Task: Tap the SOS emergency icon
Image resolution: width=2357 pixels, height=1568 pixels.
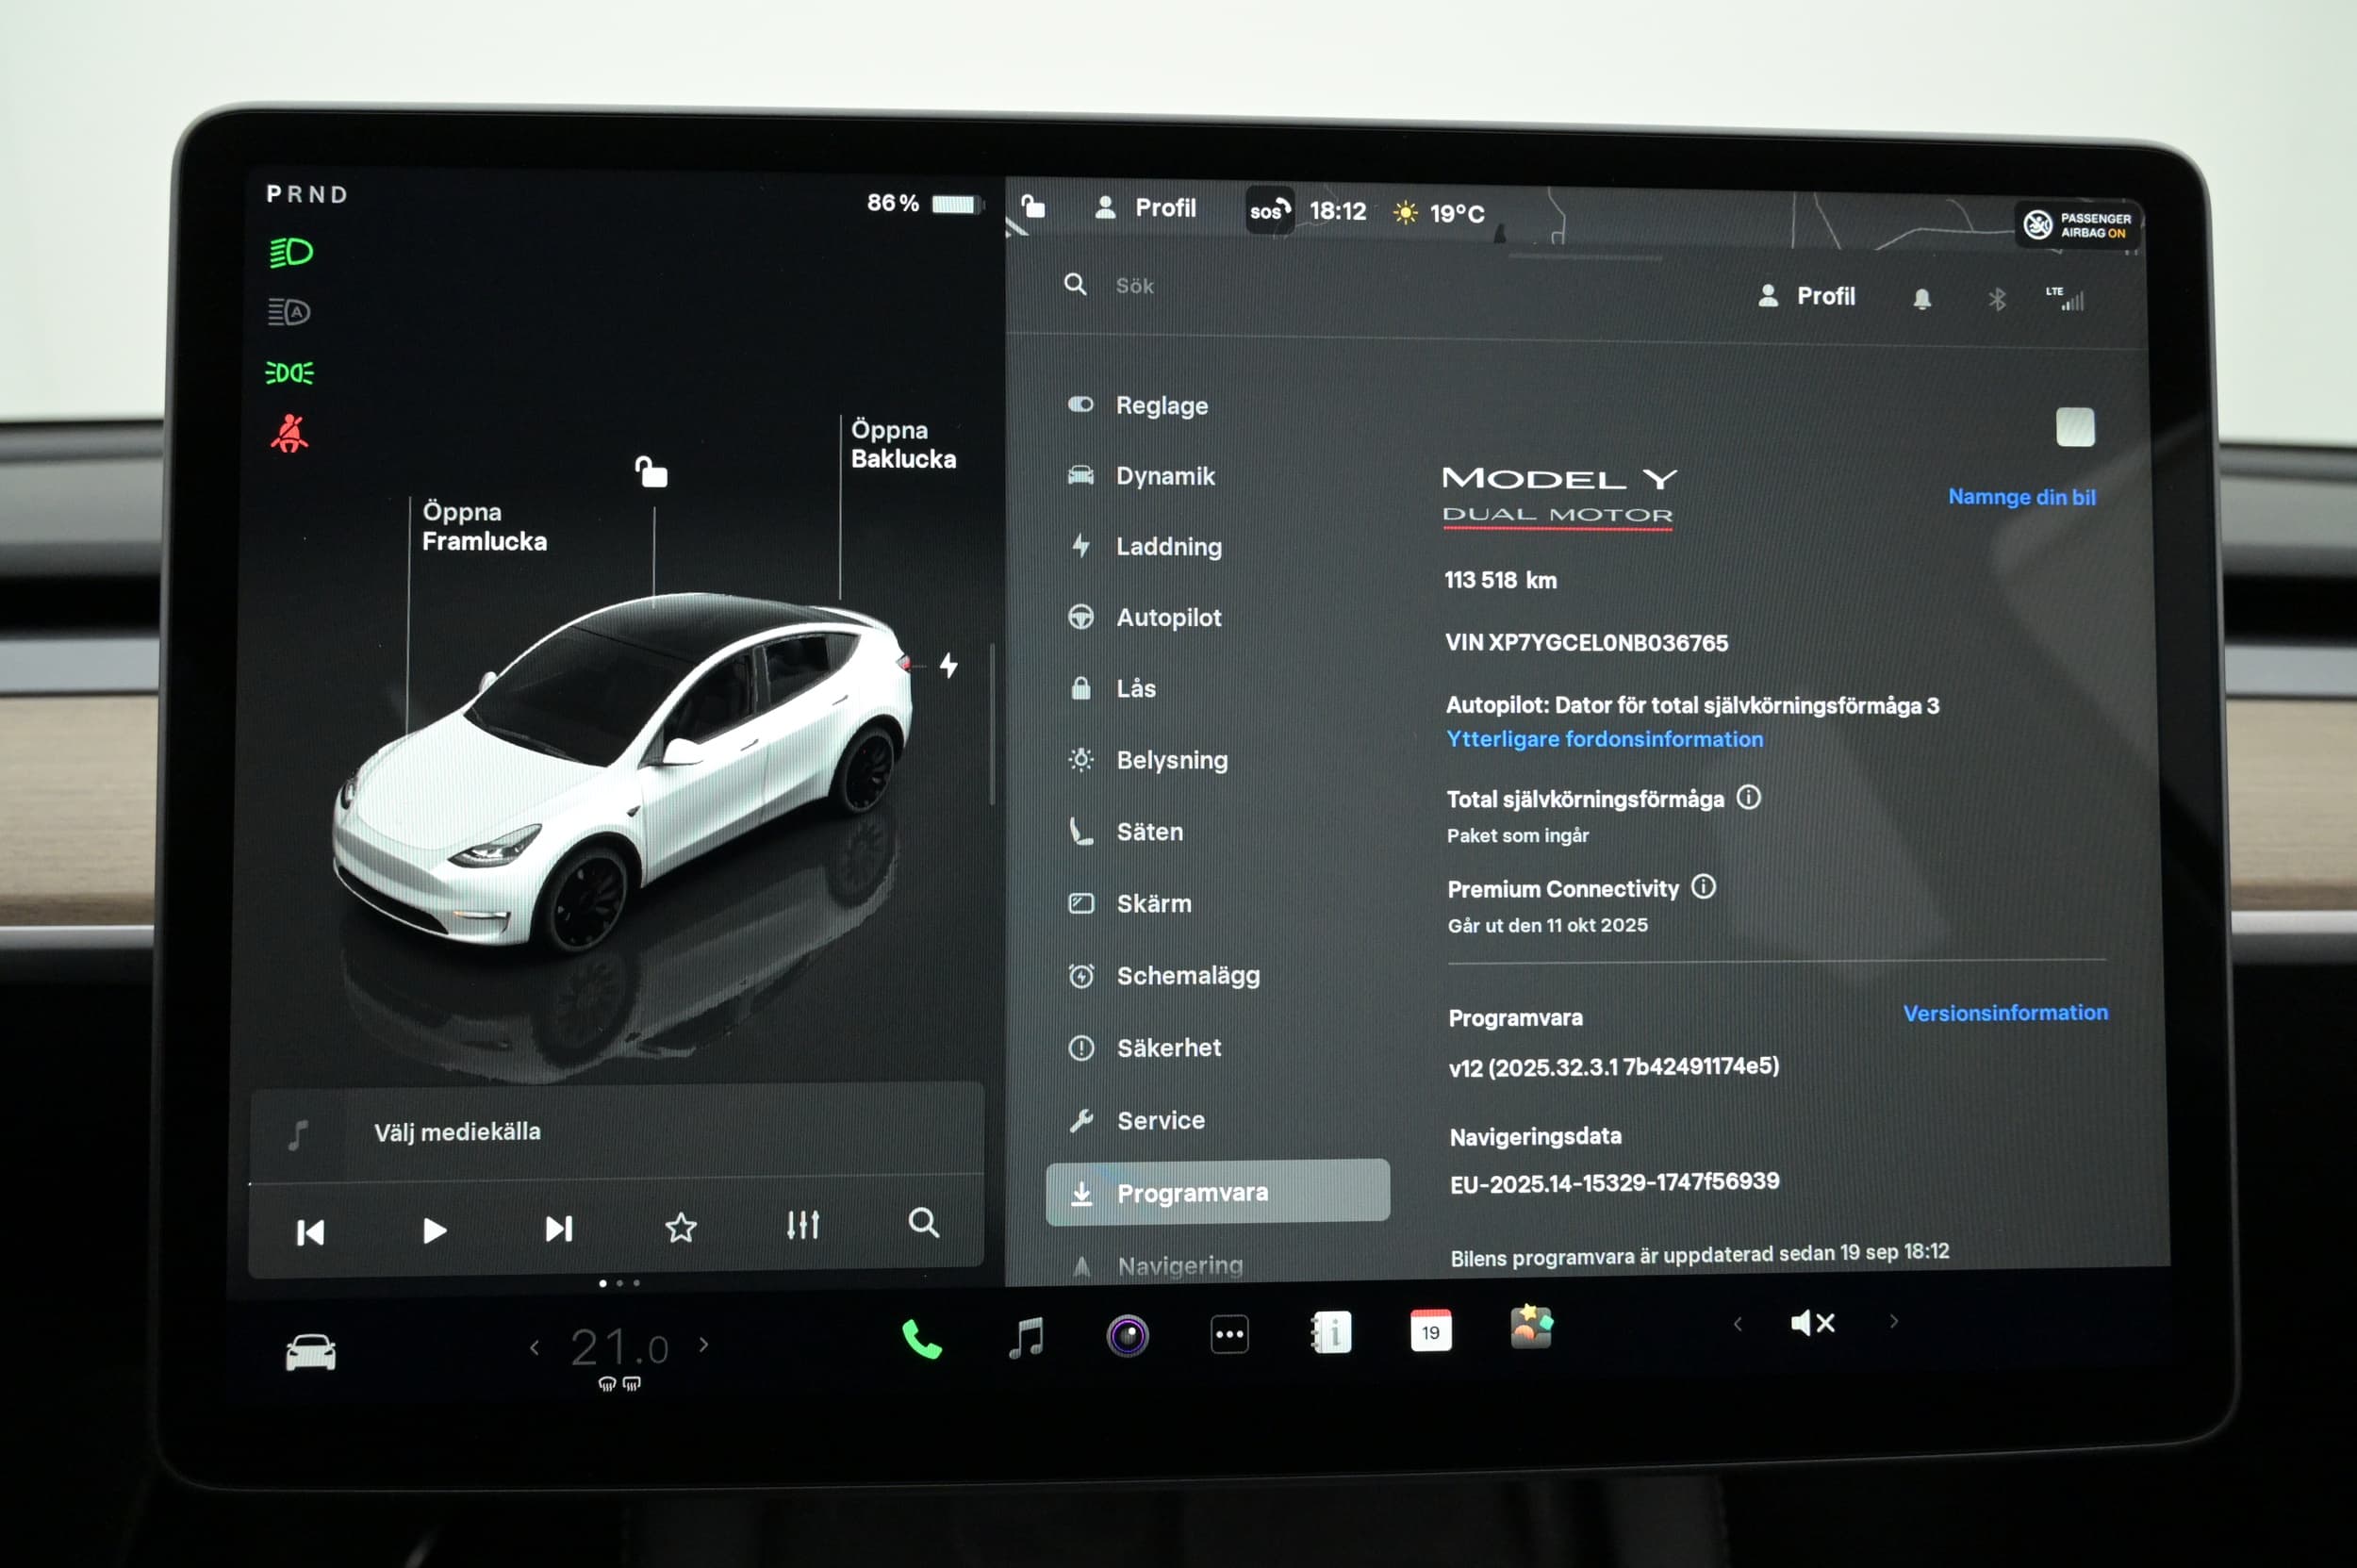Action: coord(1269,210)
